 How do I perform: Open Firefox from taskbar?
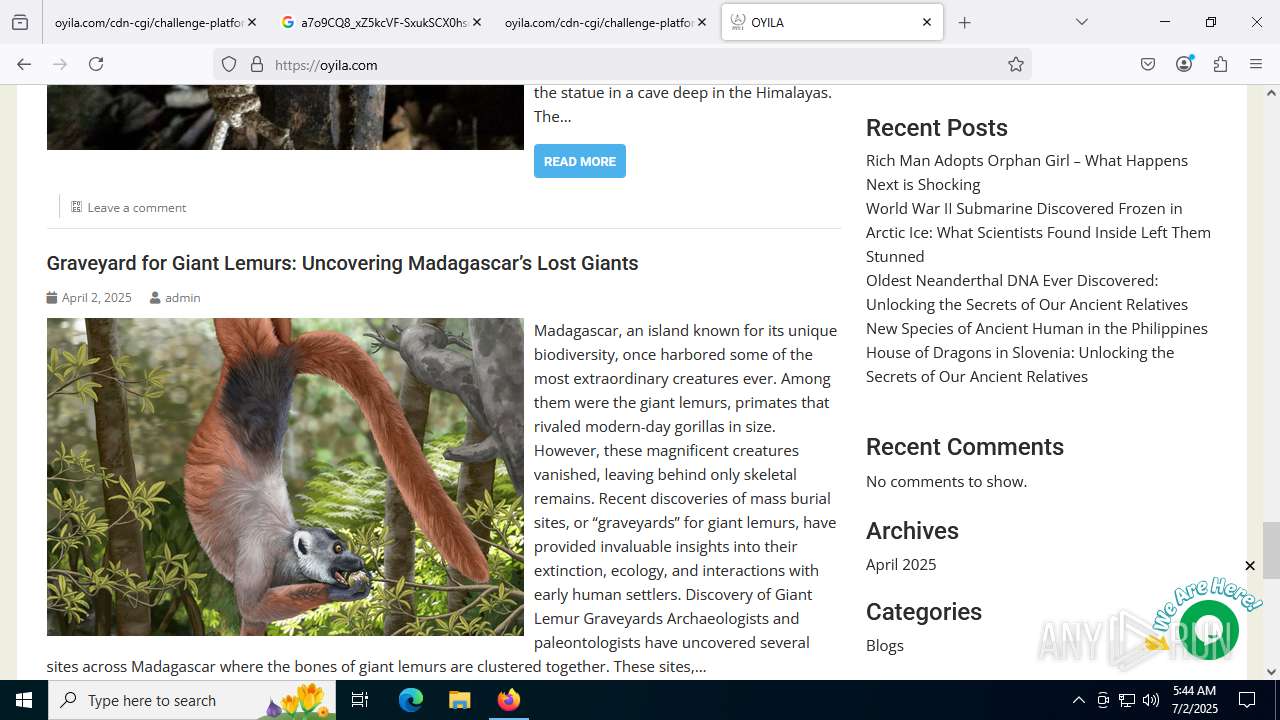[x=508, y=700]
